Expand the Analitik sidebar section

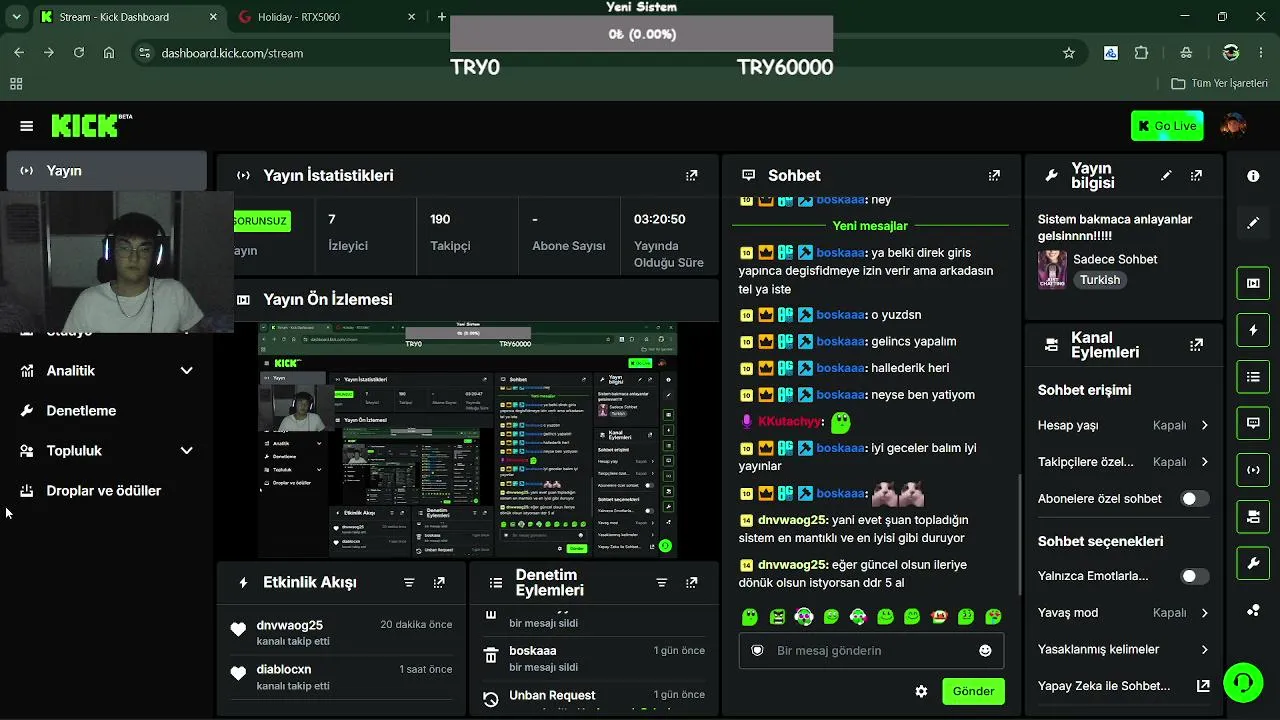(106, 371)
